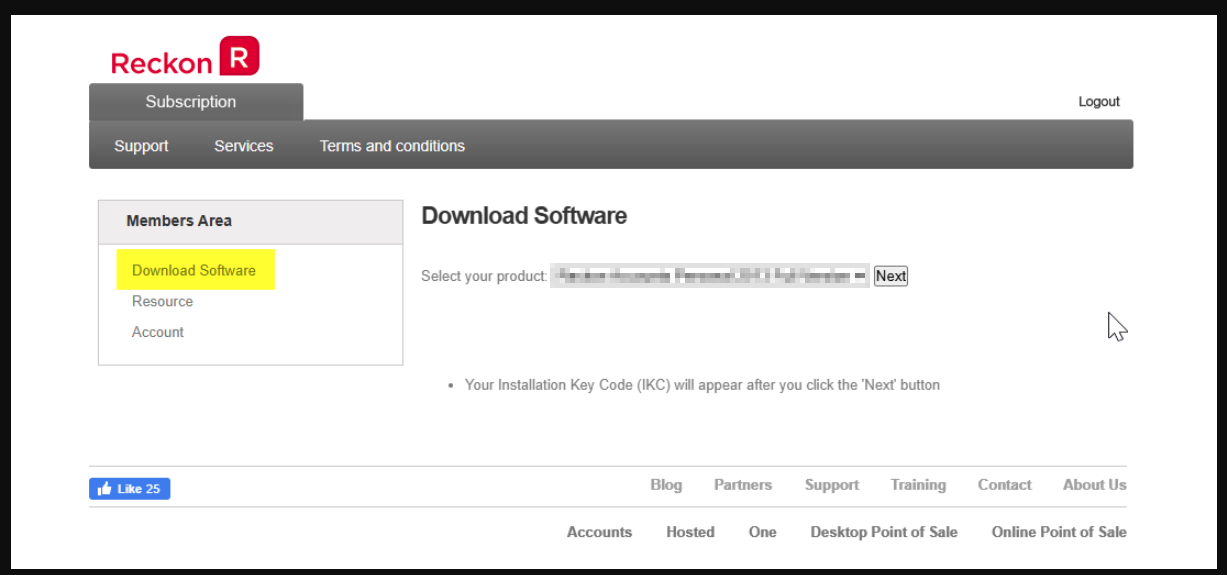Viewport: 1227px width, 575px height.
Task: Open Online Point of Sale link
Action: (1059, 532)
